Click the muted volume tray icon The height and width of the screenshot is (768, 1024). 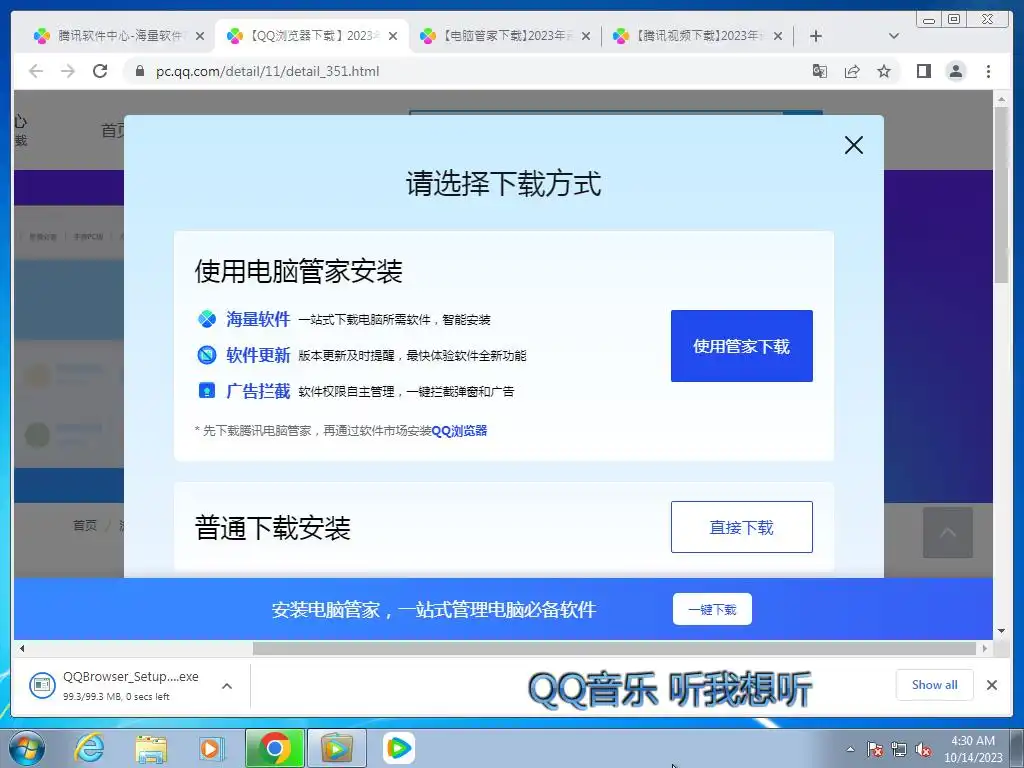click(923, 750)
